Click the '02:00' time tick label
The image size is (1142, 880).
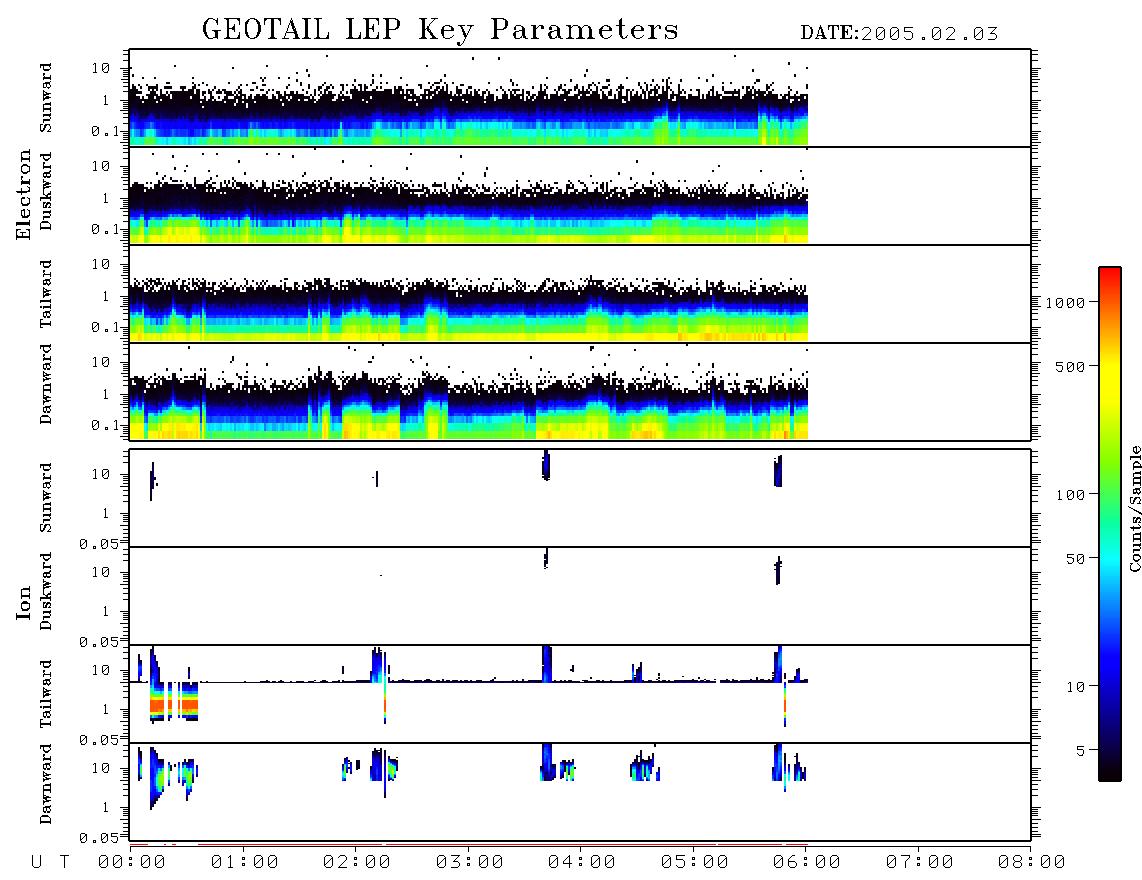pyautogui.click(x=357, y=863)
